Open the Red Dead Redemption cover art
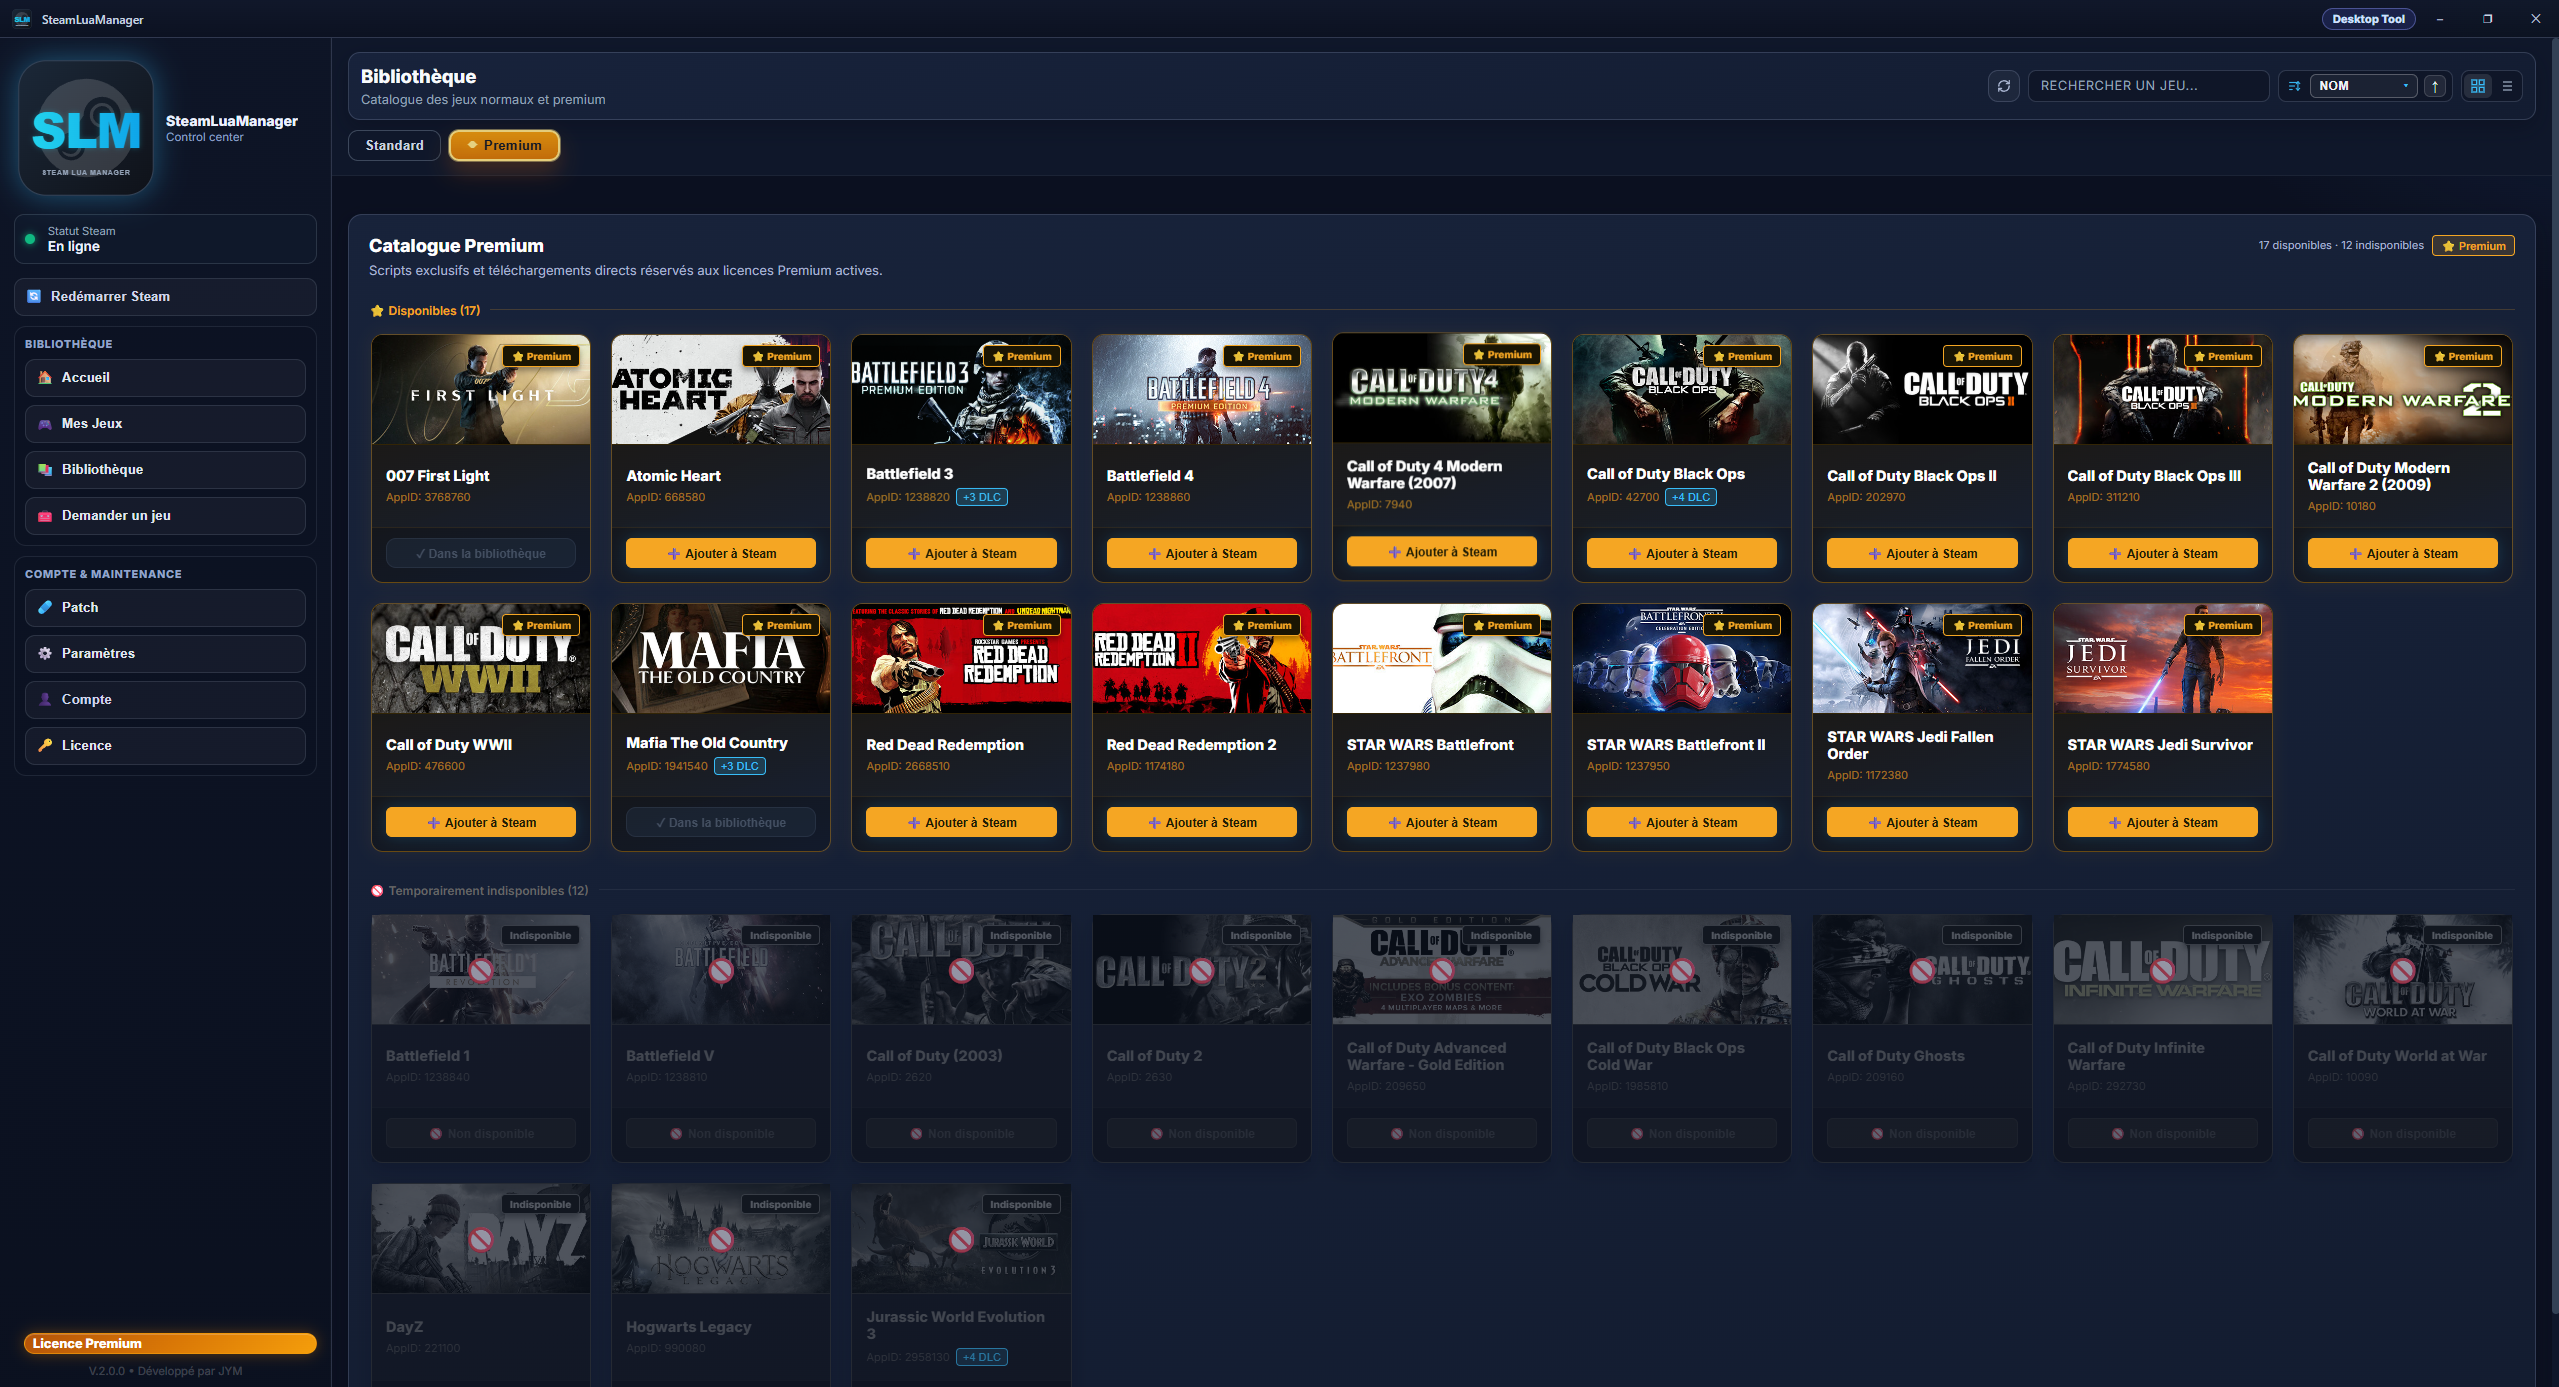2559x1387 pixels. click(961, 659)
